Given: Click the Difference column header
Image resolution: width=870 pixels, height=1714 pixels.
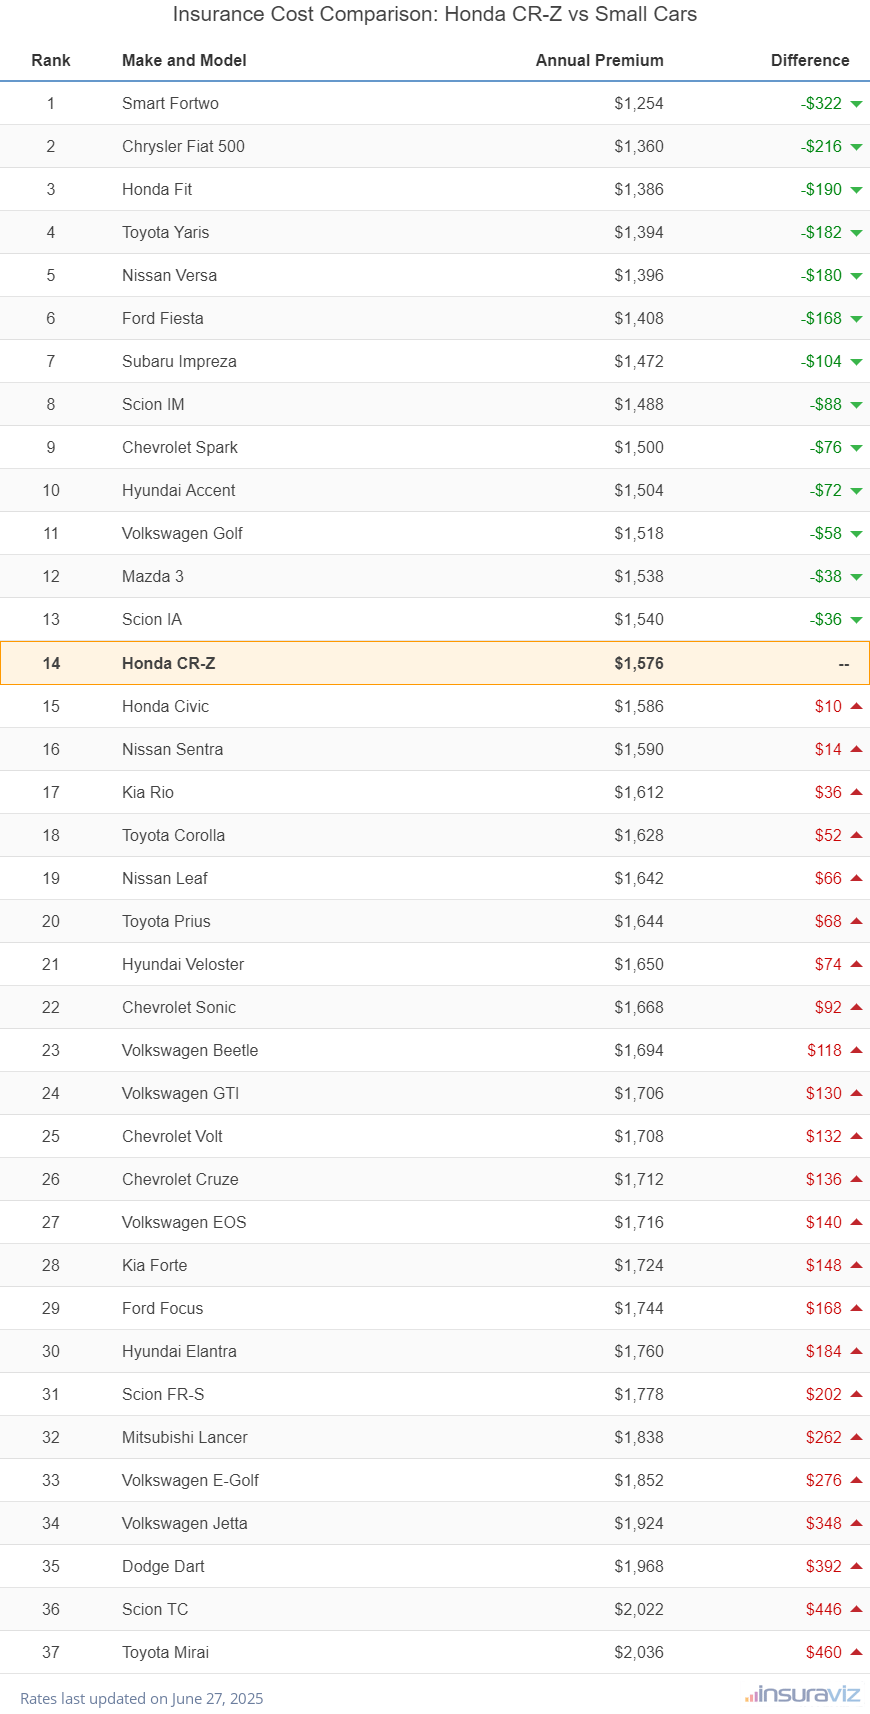Looking at the screenshot, I should pyautogui.click(x=810, y=60).
